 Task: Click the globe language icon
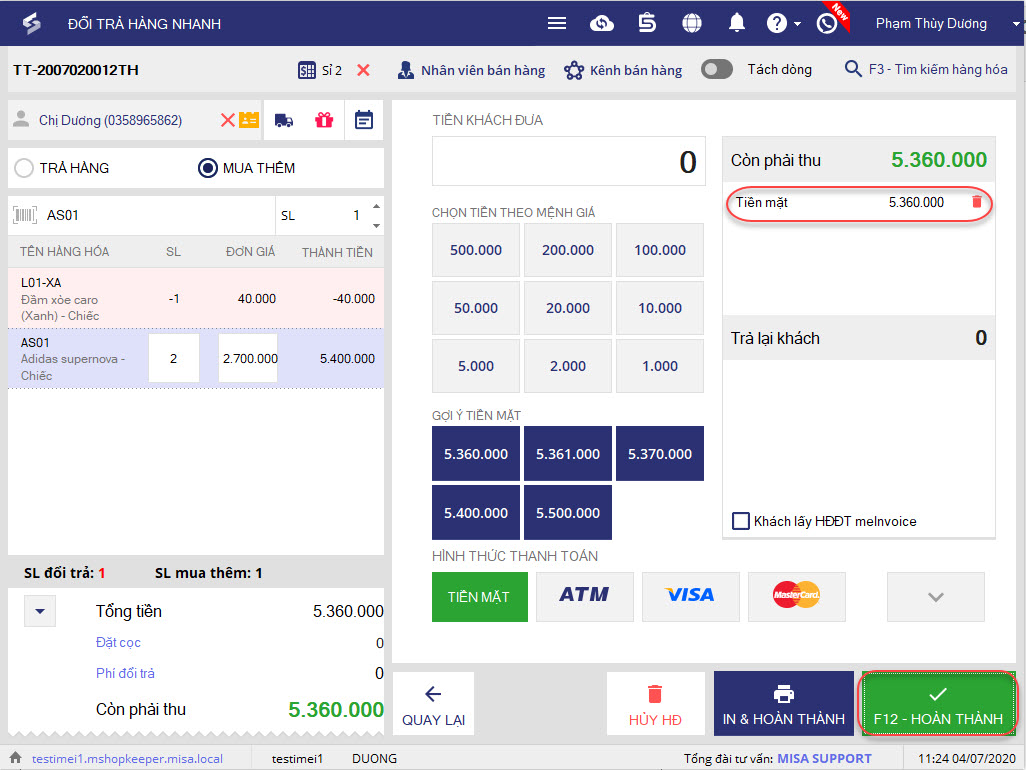(x=692, y=24)
